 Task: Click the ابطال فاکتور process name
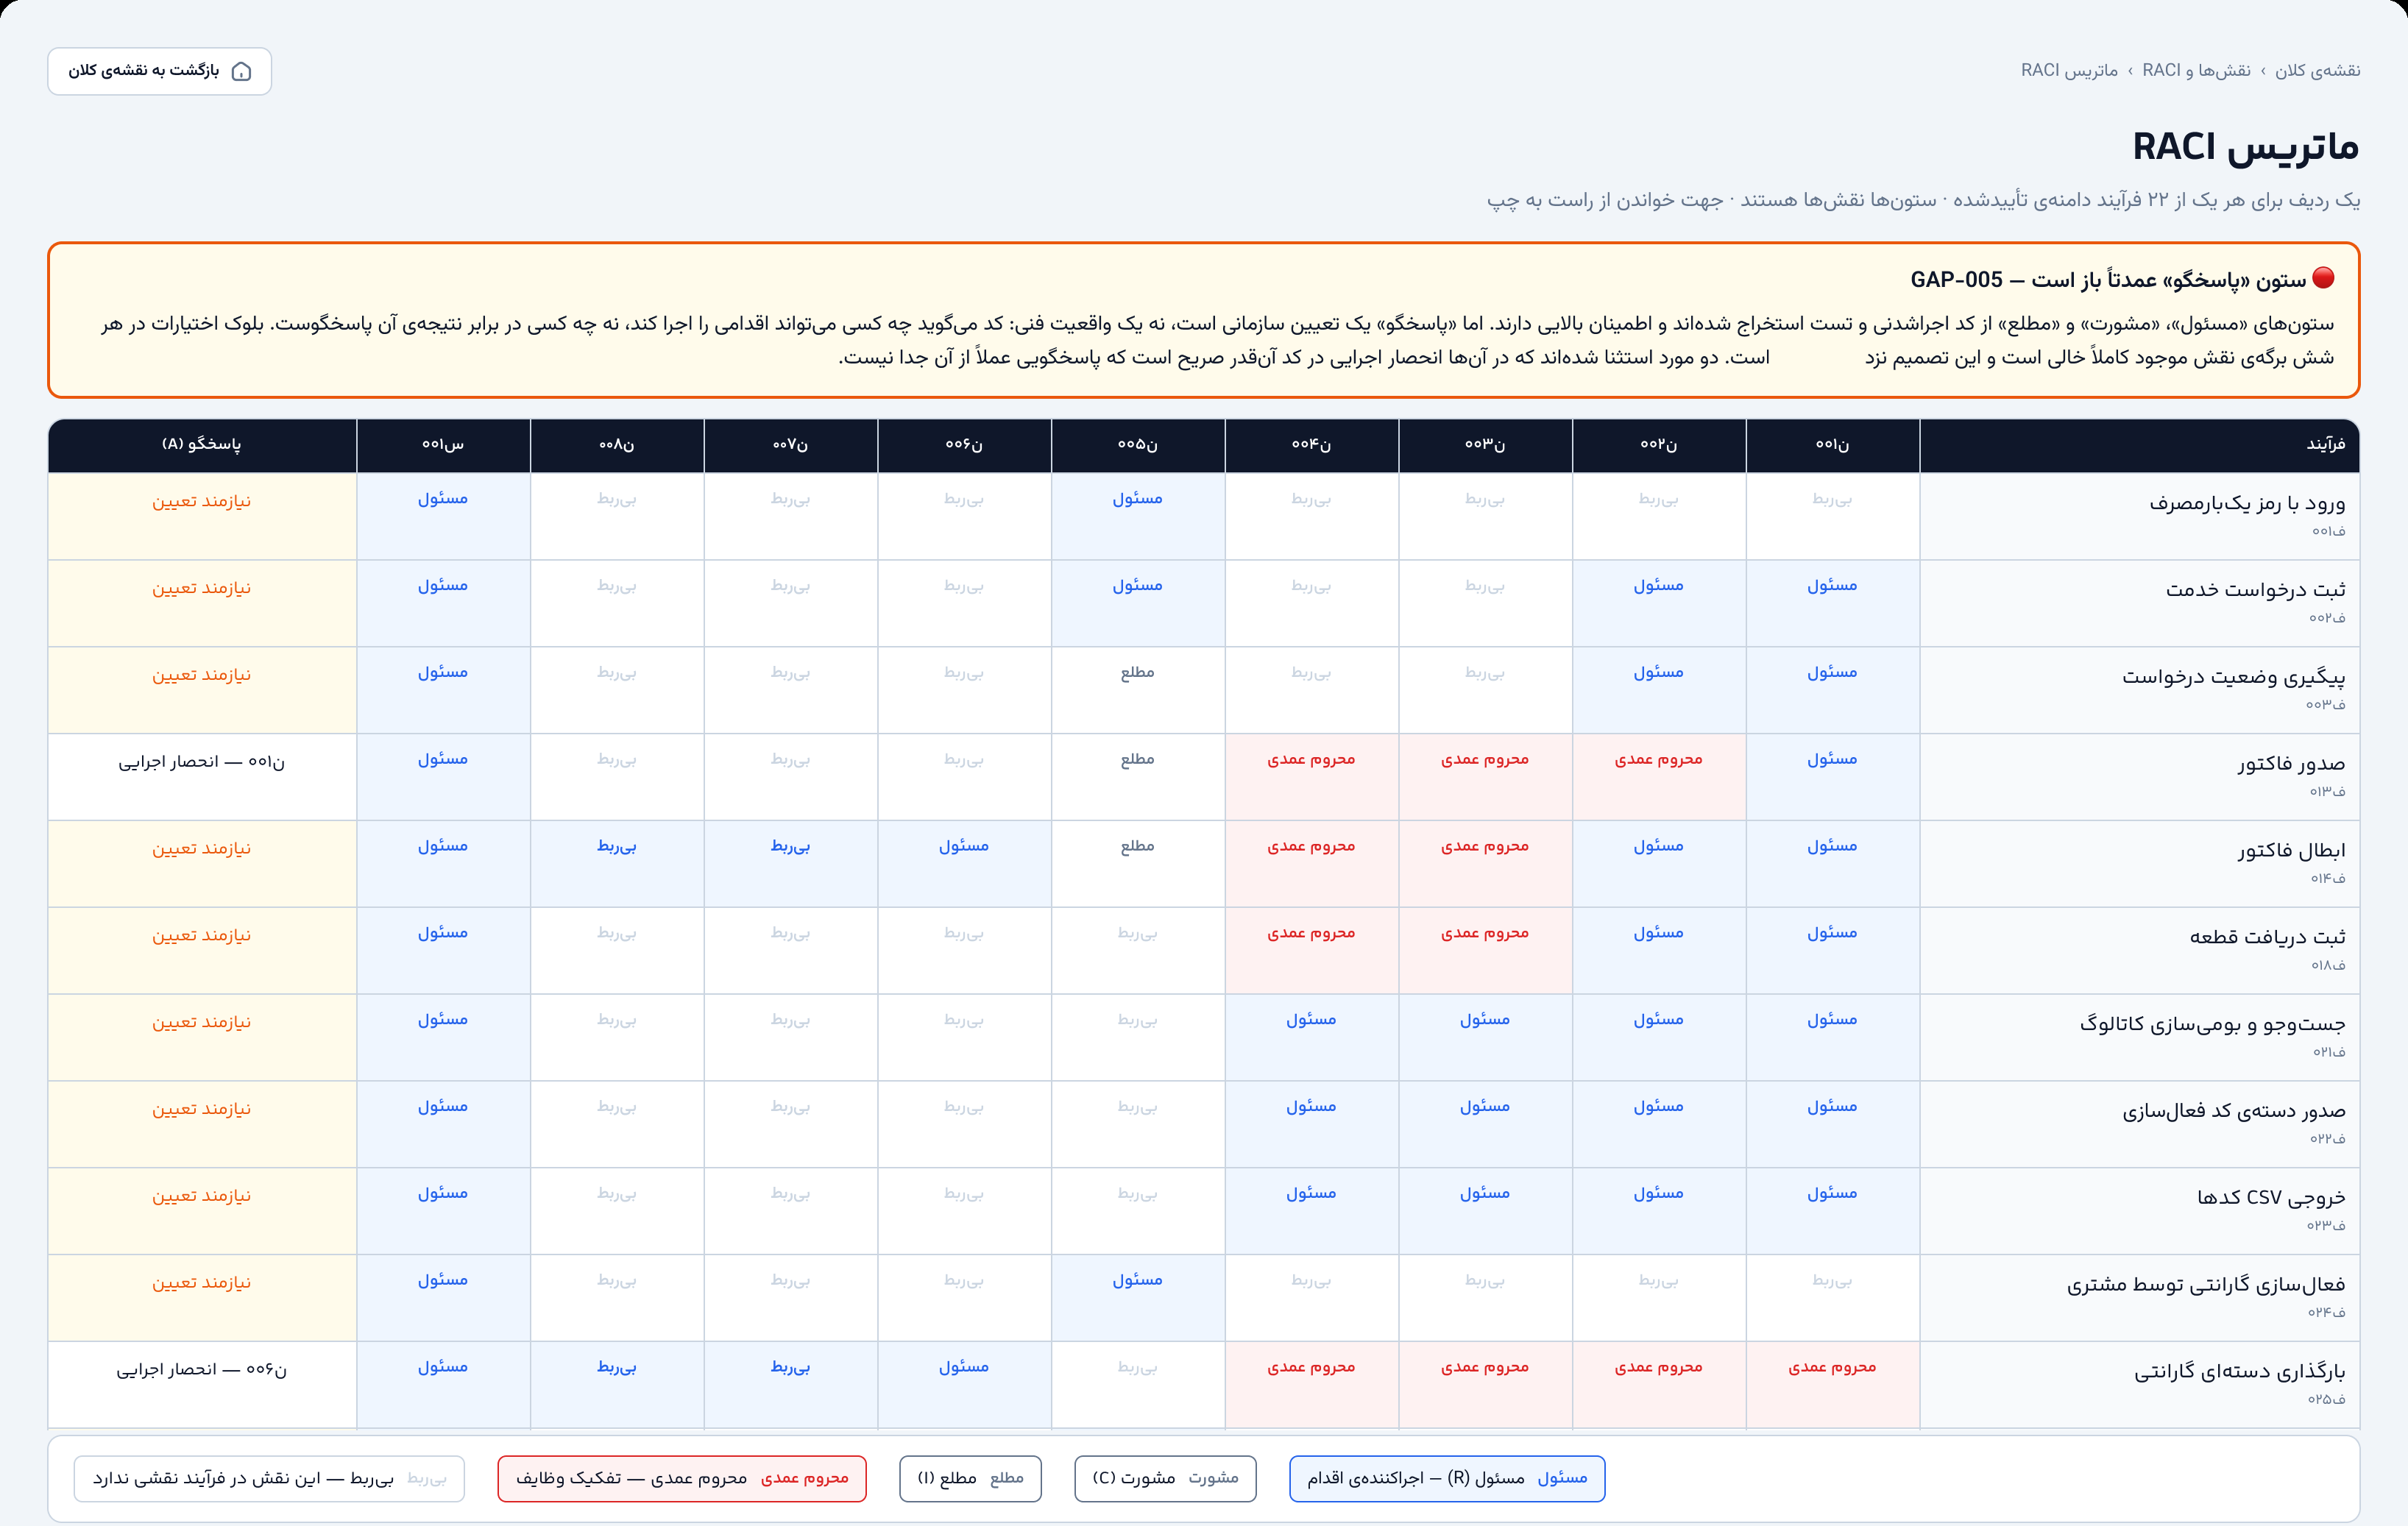2291,851
